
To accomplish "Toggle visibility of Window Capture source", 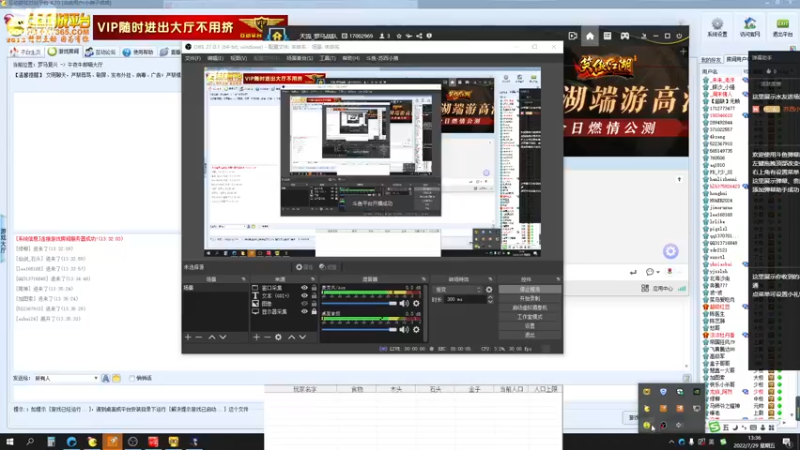I will (304, 288).
